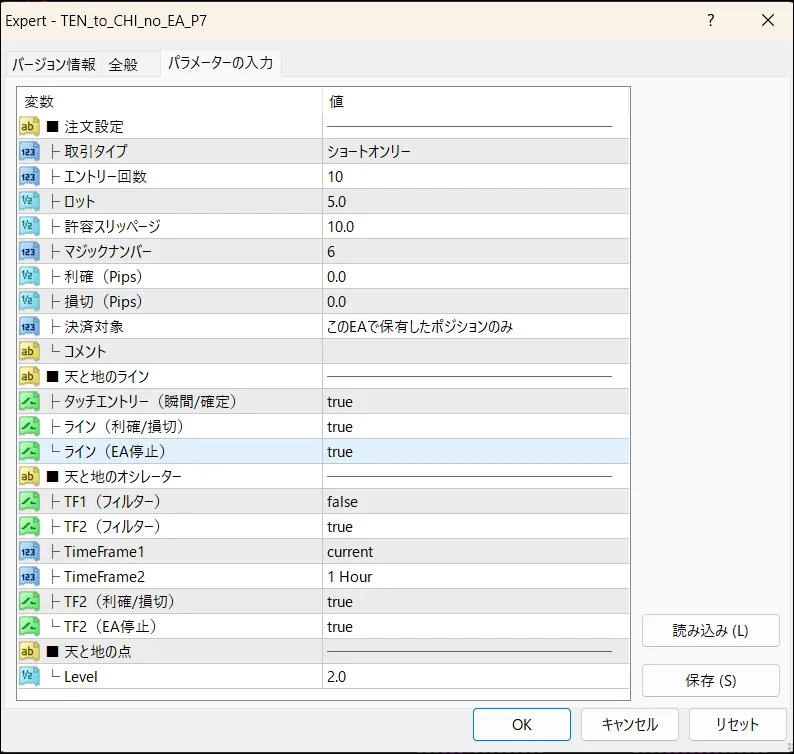The width and height of the screenshot is (794, 754).
Task: Click the bool icon beside TF2（EA停止）
Action: (x=29, y=626)
